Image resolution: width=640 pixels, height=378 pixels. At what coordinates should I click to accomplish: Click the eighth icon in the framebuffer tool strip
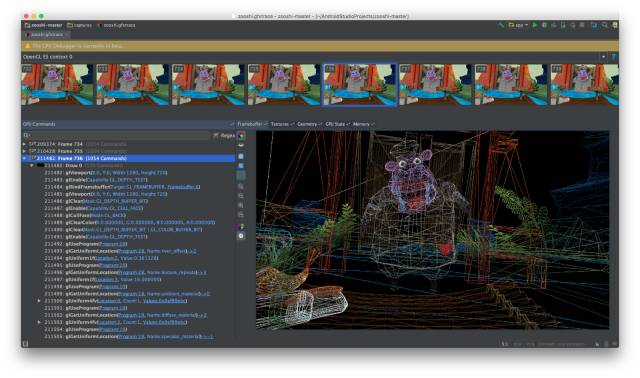[241, 205]
